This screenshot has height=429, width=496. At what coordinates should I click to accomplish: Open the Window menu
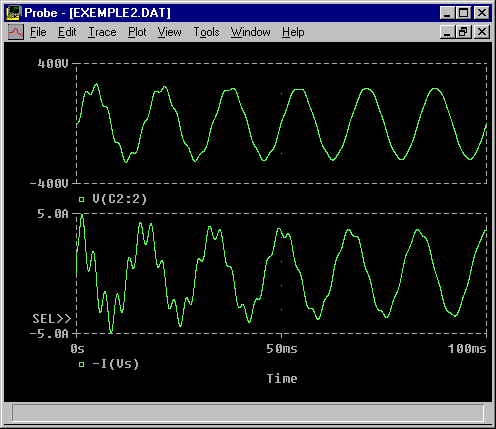tap(251, 32)
